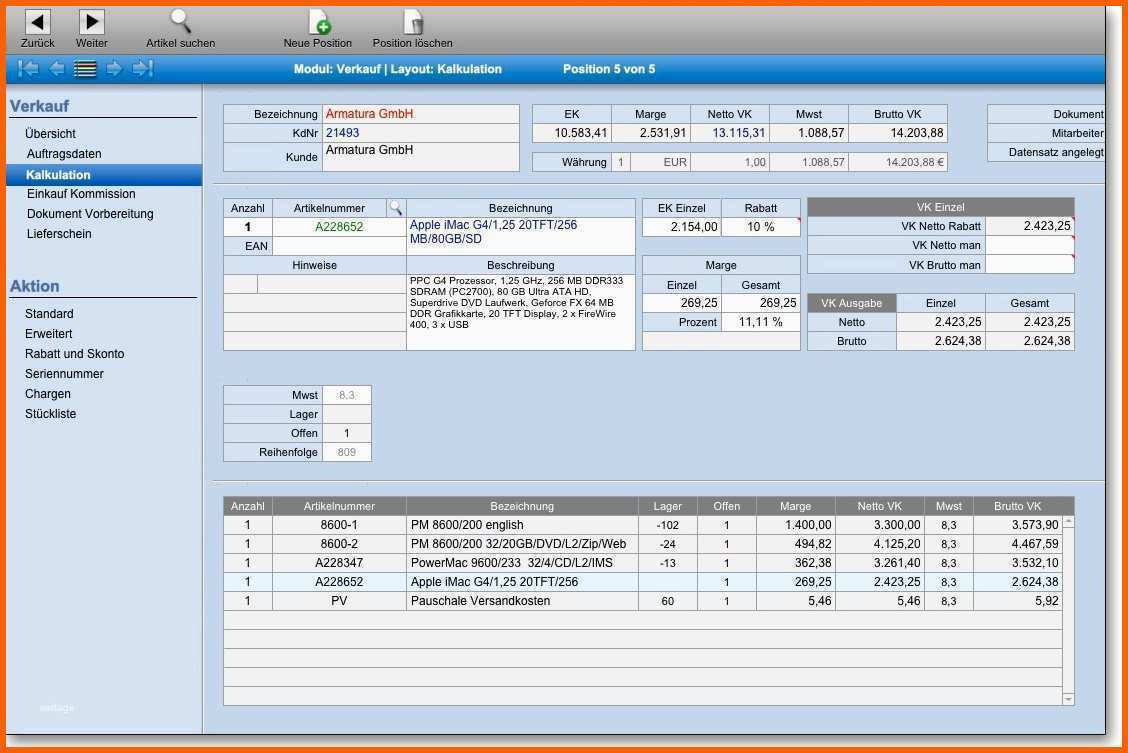
Task: Click VK Brutto man input field
Action: coord(1029,265)
